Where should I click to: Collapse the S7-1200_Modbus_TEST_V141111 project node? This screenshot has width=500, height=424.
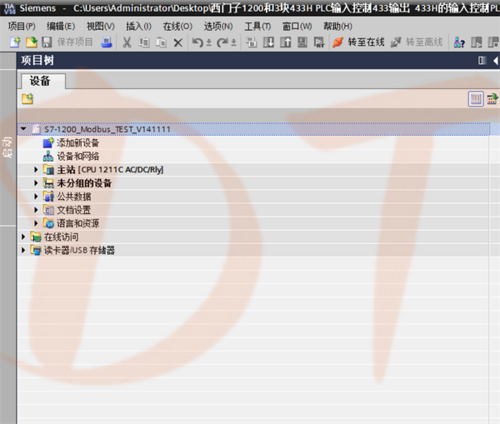click(23, 129)
